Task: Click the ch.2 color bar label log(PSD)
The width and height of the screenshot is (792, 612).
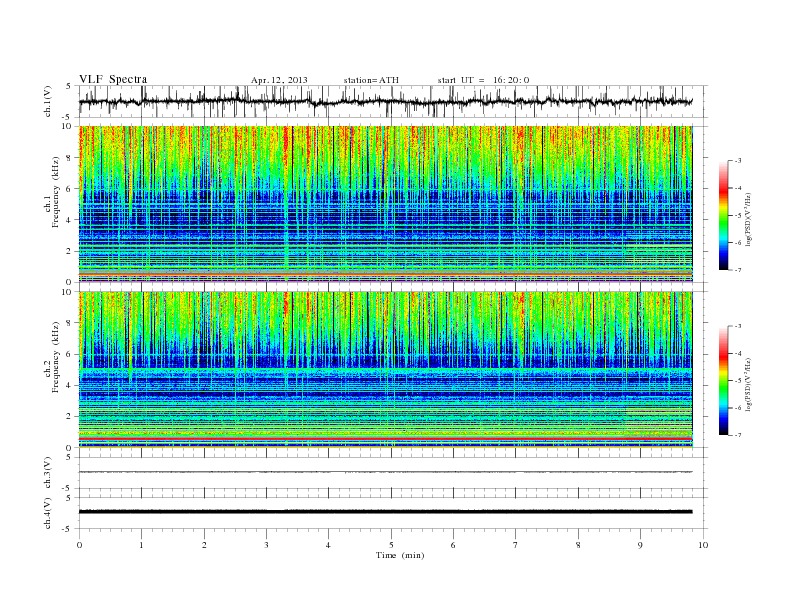Action: (x=748, y=384)
